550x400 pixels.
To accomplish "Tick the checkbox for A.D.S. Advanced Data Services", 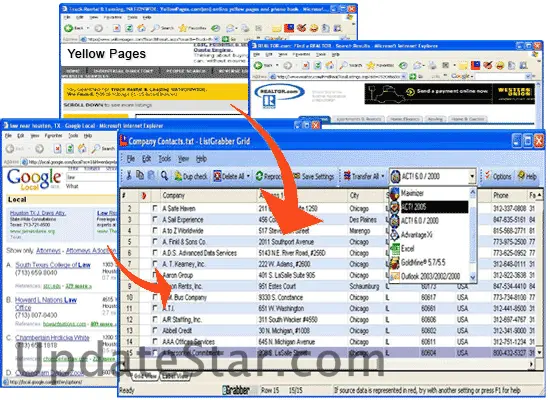I will click(x=155, y=253).
